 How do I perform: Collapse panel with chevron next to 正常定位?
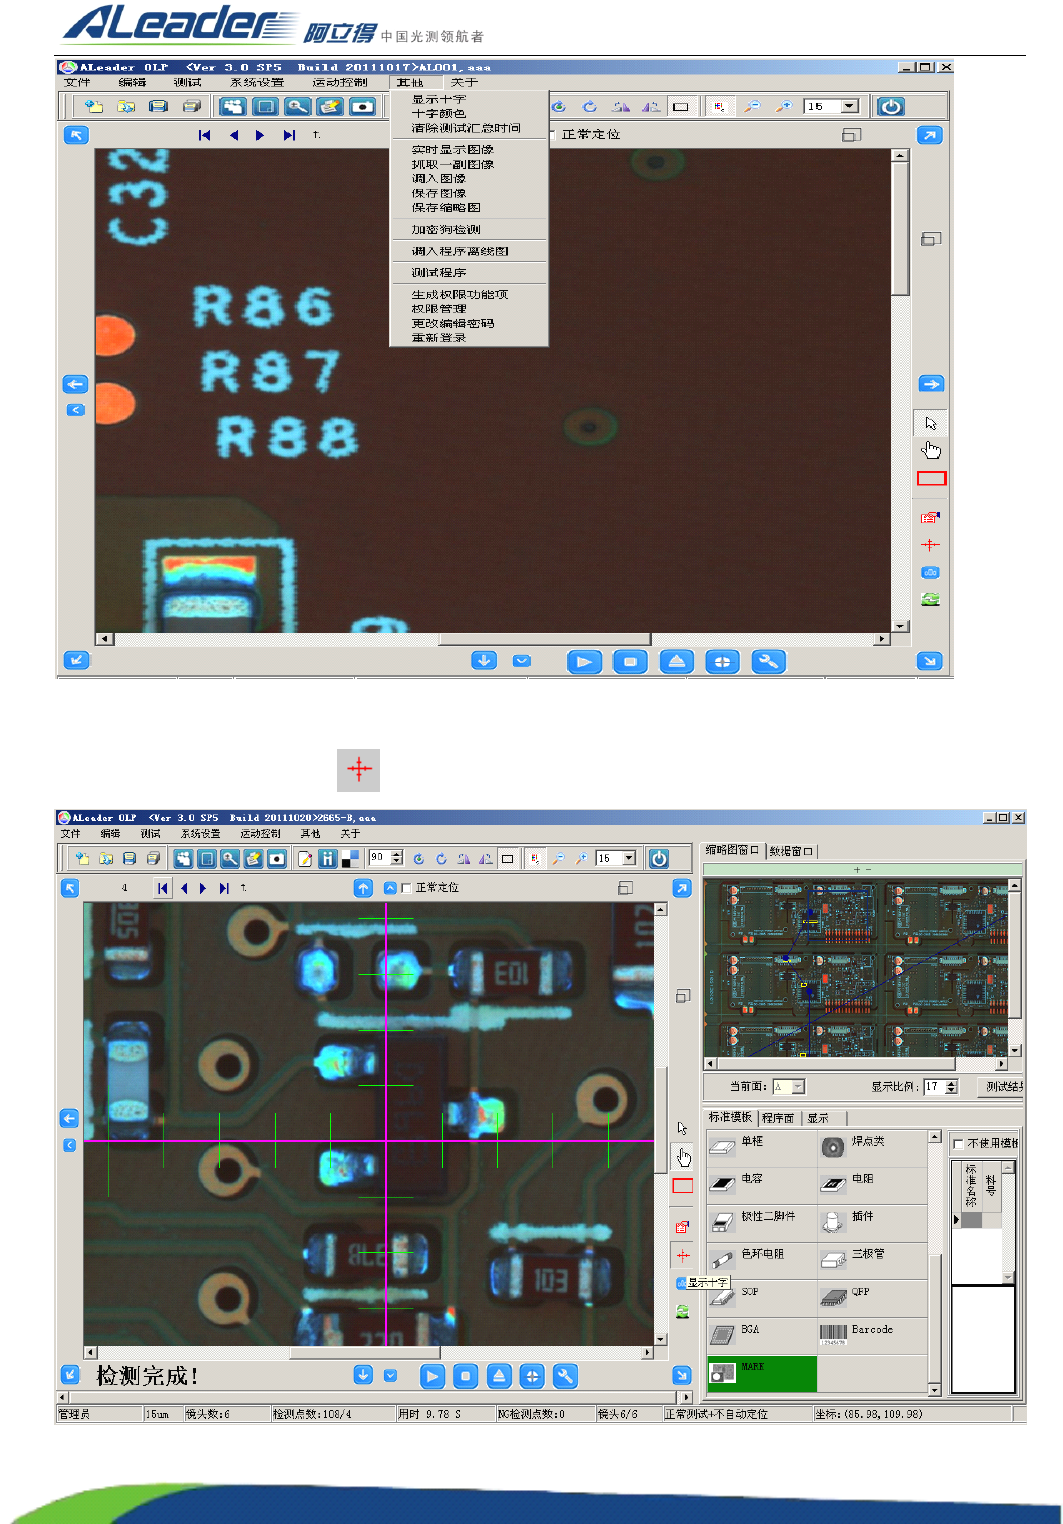tap(390, 888)
